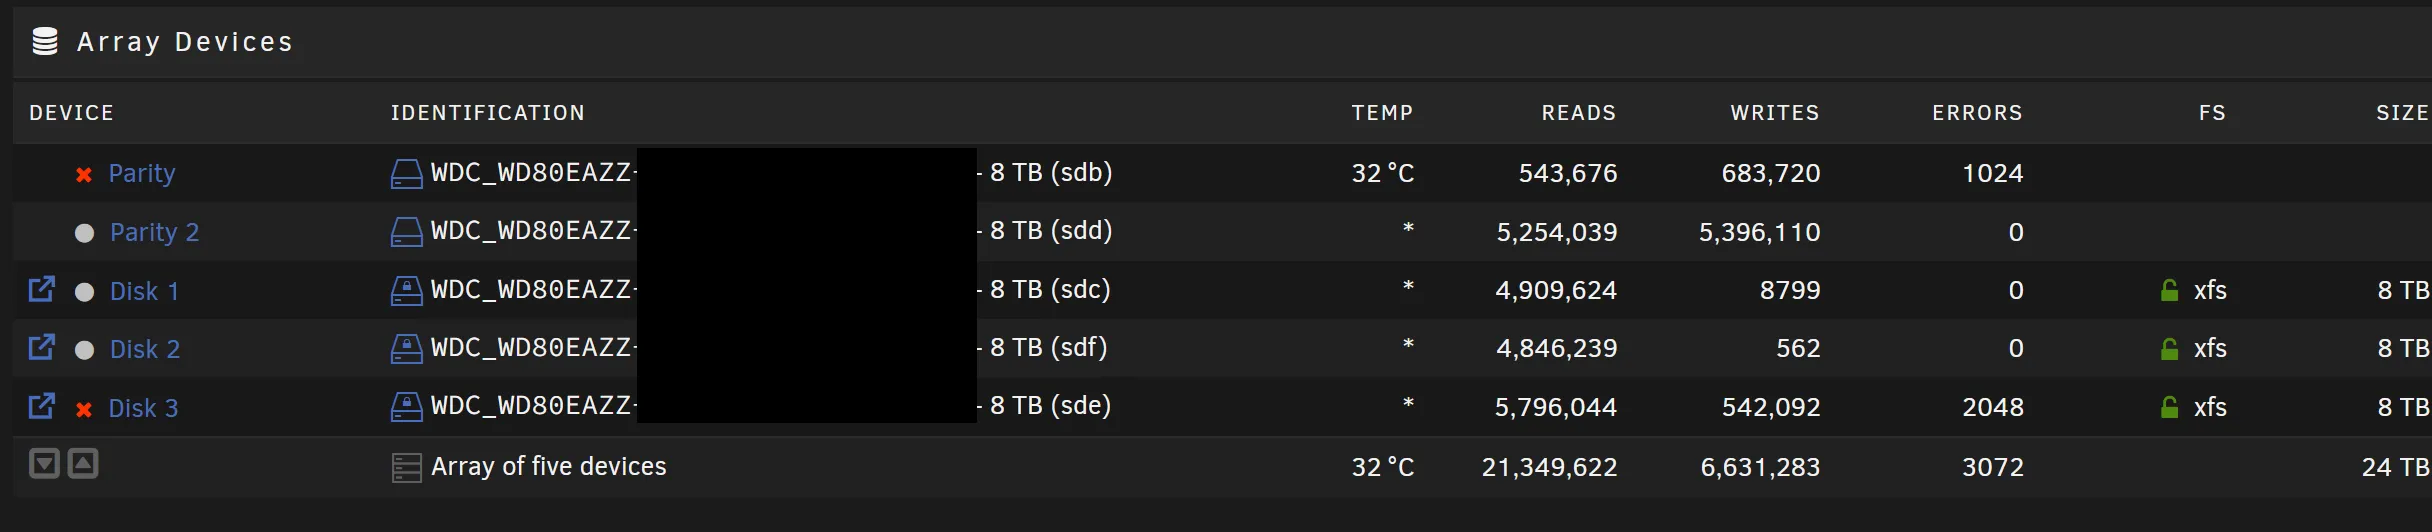Spin up all disks with up arrow
Screen dimensions: 2432x532
(x=83, y=464)
